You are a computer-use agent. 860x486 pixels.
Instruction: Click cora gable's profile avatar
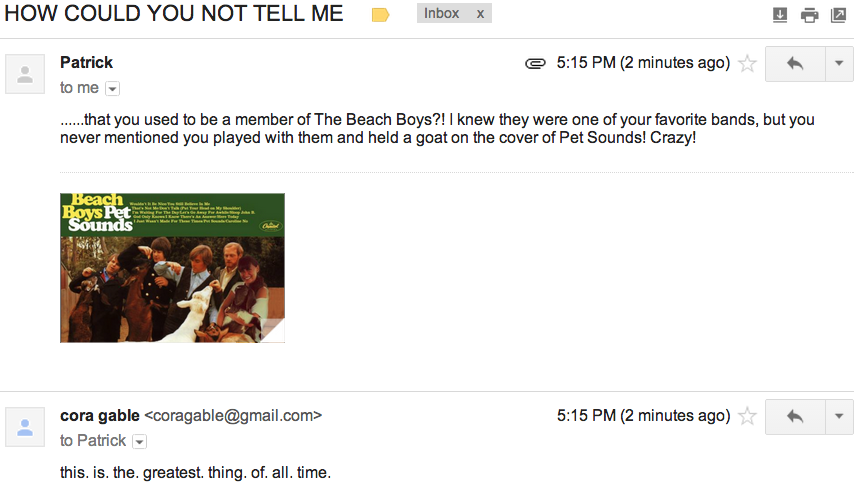[x=25, y=427]
